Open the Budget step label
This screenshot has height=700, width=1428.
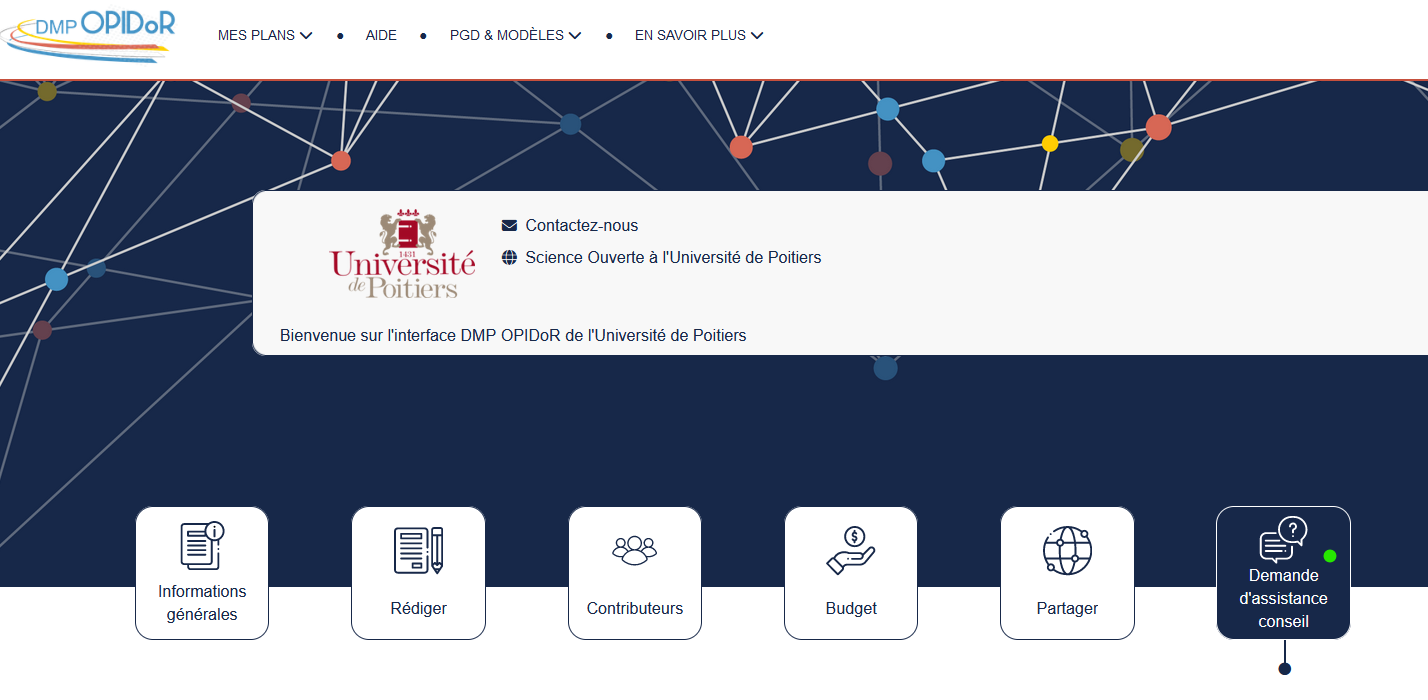tap(851, 608)
